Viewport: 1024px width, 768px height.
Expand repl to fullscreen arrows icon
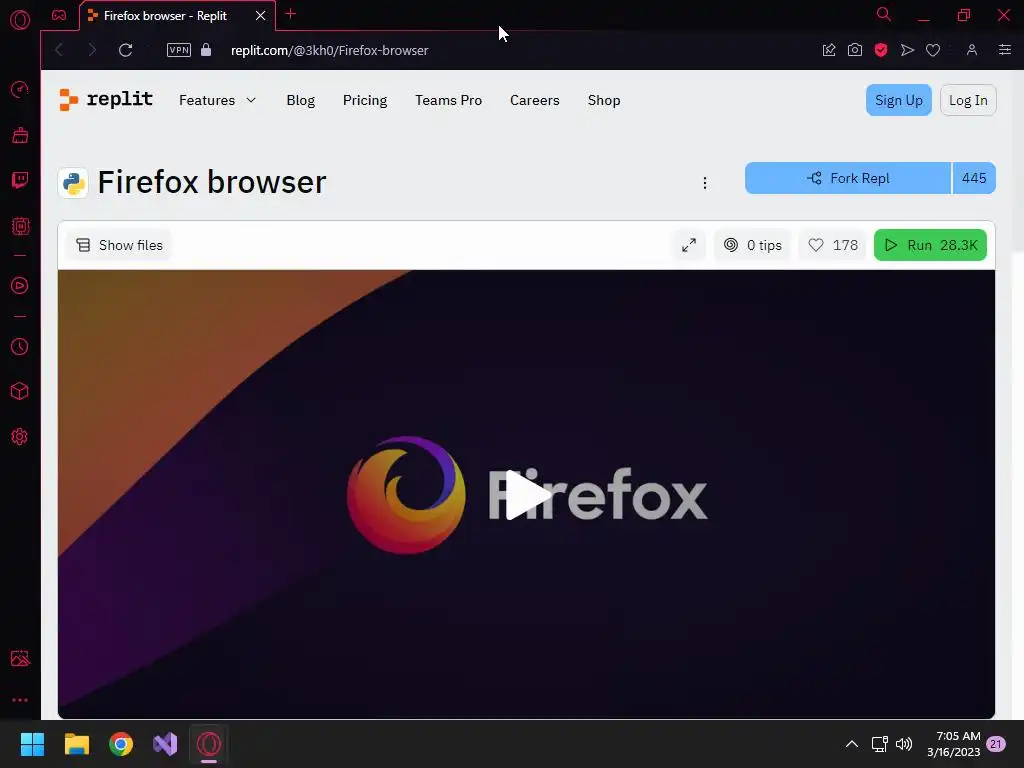point(689,246)
